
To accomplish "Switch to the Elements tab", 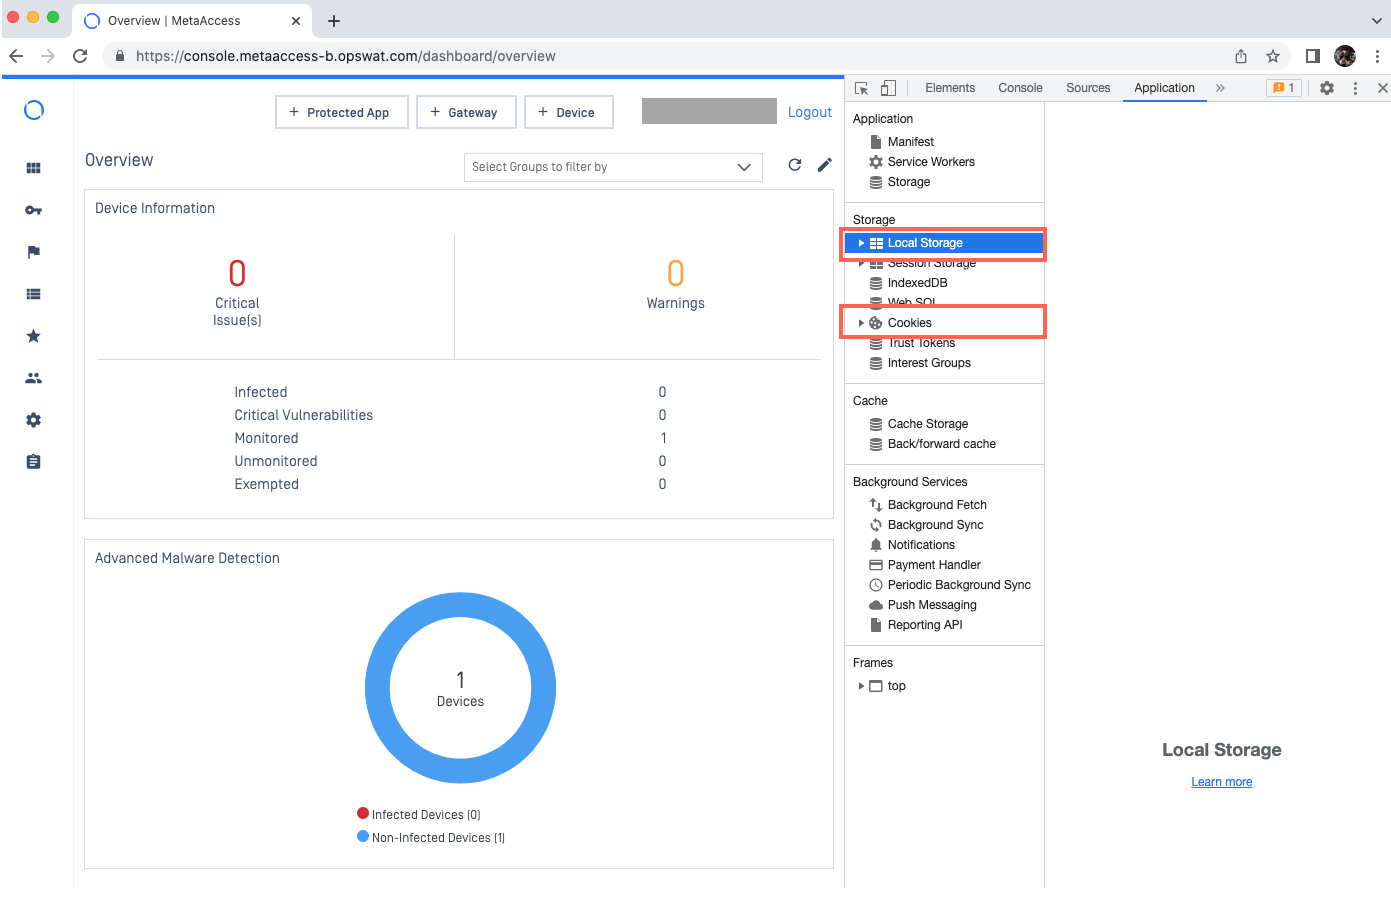I will [950, 88].
